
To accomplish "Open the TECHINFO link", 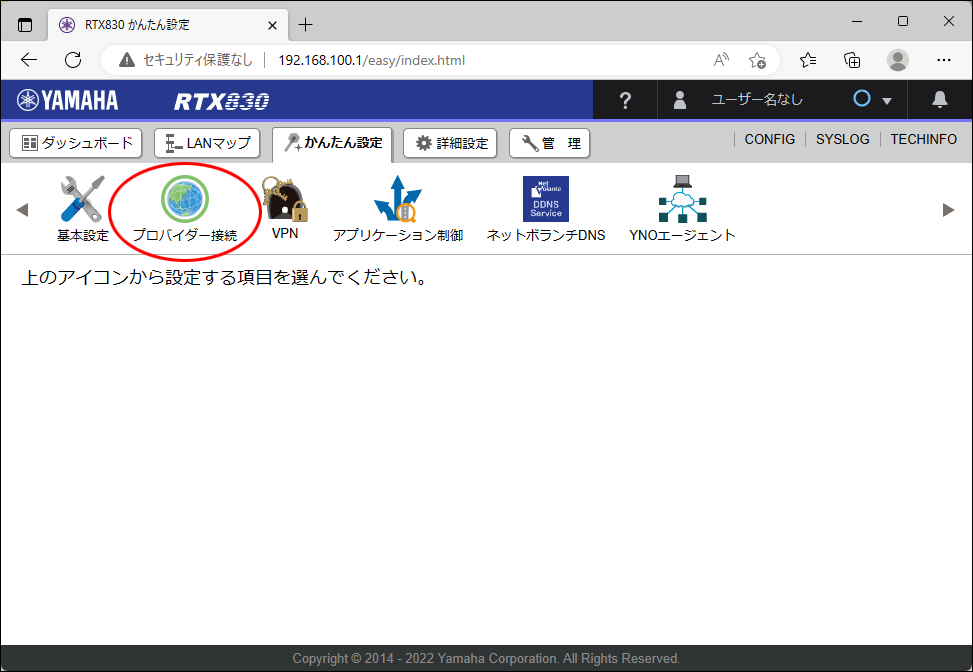I will (x=923, y=140).
